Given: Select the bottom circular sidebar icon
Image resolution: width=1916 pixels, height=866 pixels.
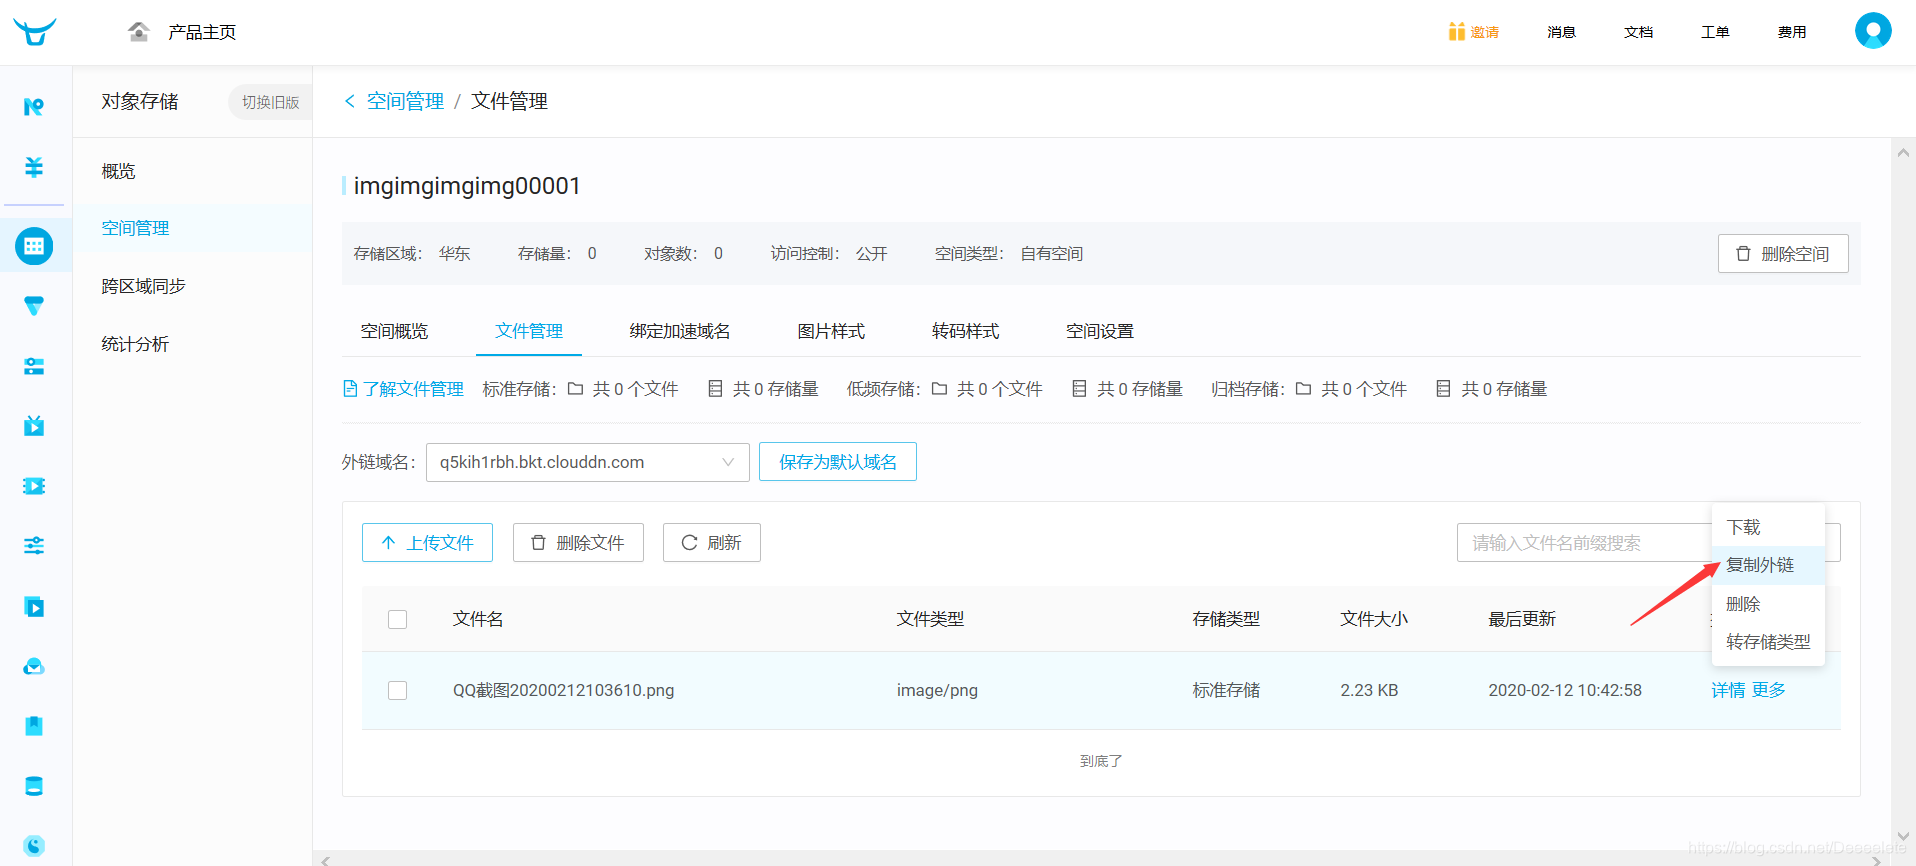Looking at the screenshot, I should 34,846.
